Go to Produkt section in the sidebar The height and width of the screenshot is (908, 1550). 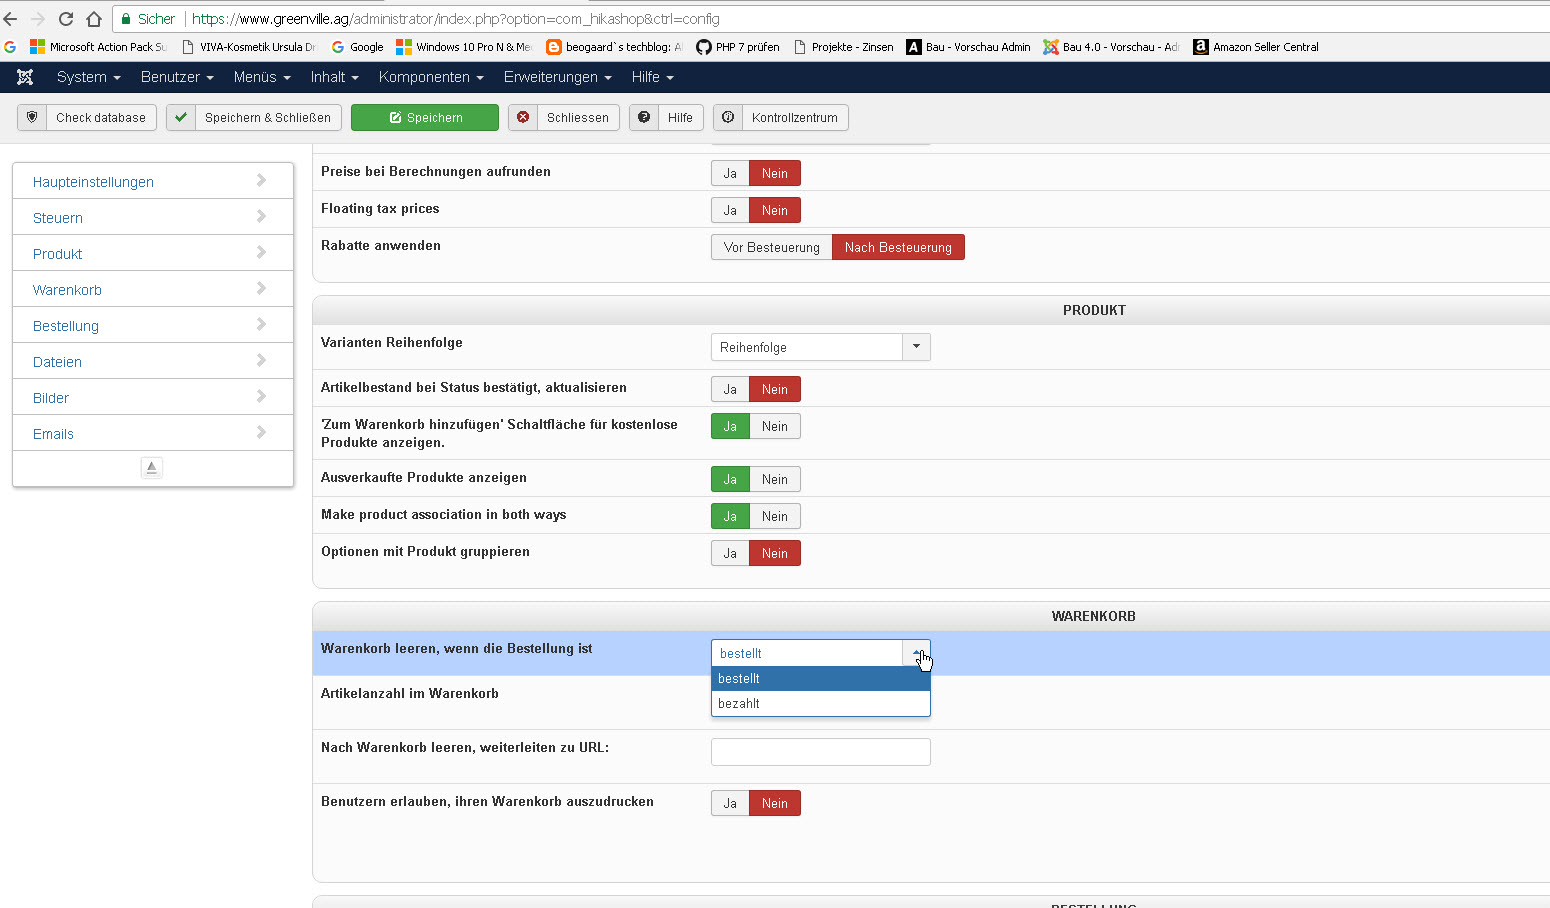click(153, 253)
